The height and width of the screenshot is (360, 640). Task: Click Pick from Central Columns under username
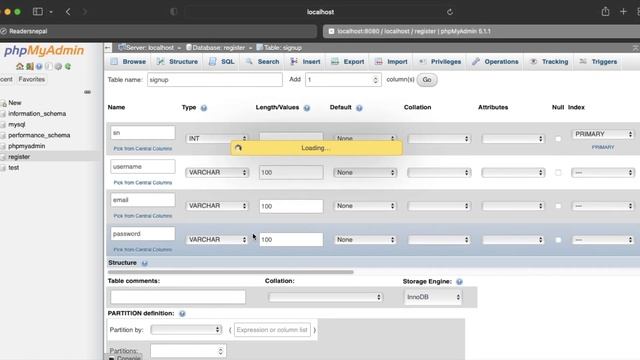pos(142,182)
